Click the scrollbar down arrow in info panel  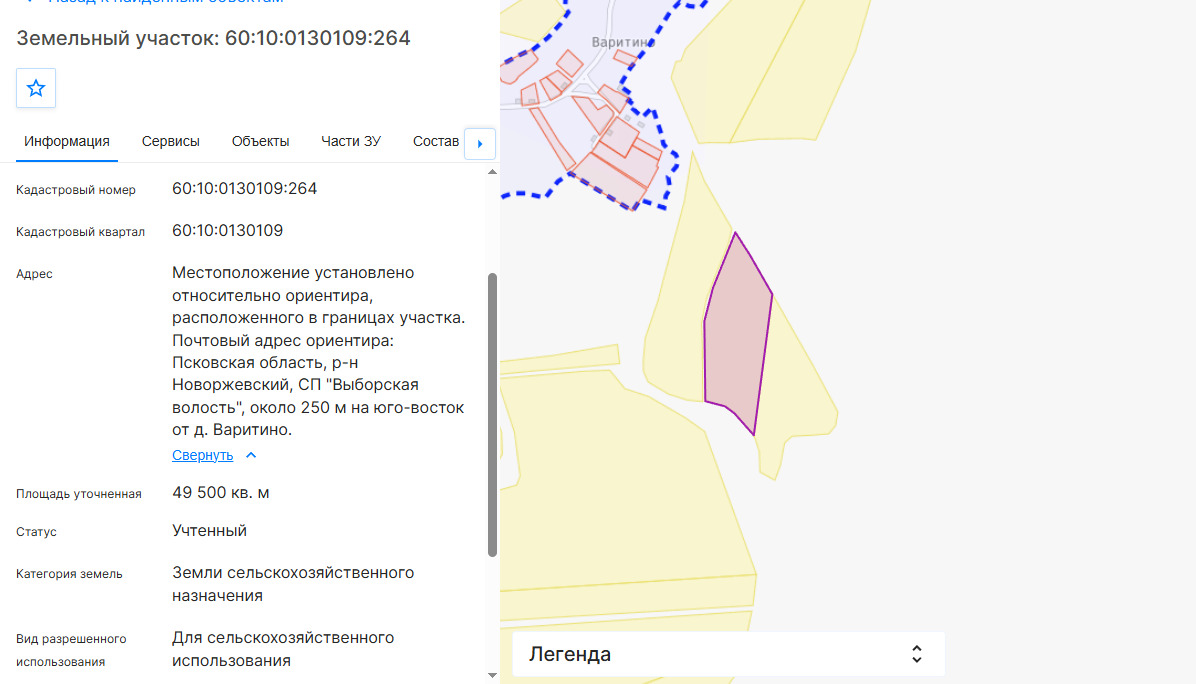[492, 675]
